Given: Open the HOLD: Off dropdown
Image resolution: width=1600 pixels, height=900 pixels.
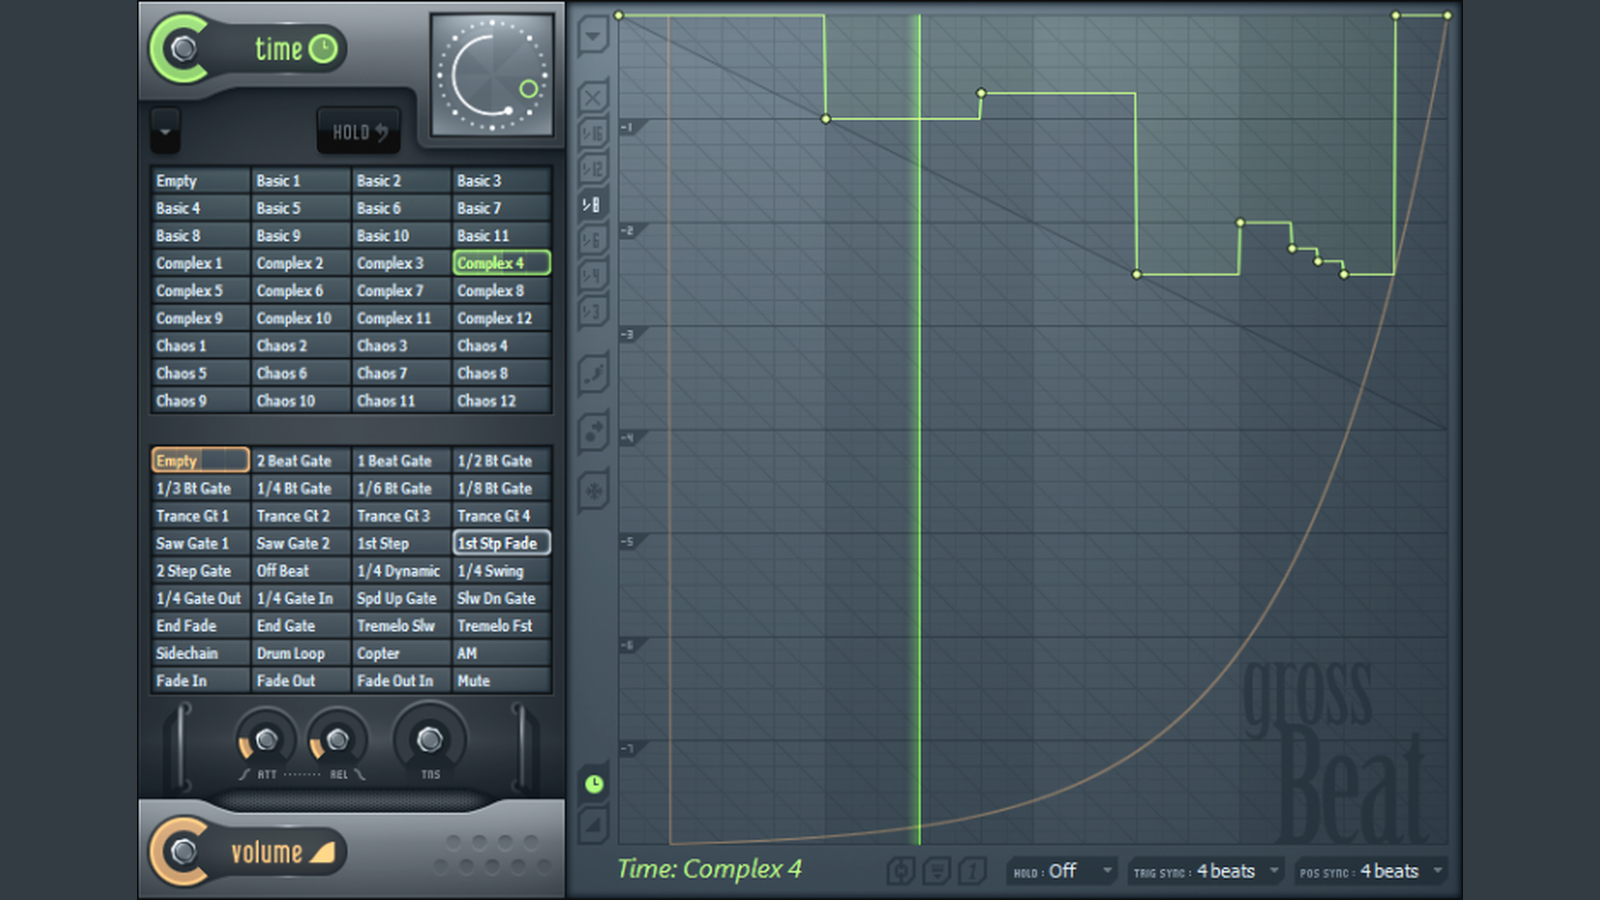Looking at the screenshot, I should coord(1061,872).
